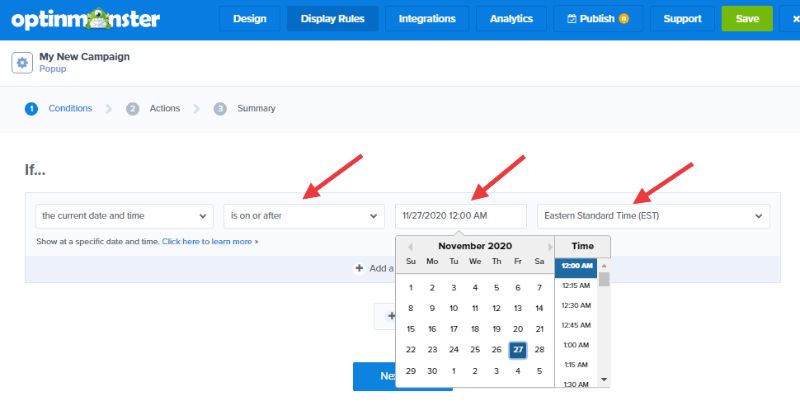Go to previous month arrow in calendar
Screen dimensions: 800x406
(x=410, y=247)
